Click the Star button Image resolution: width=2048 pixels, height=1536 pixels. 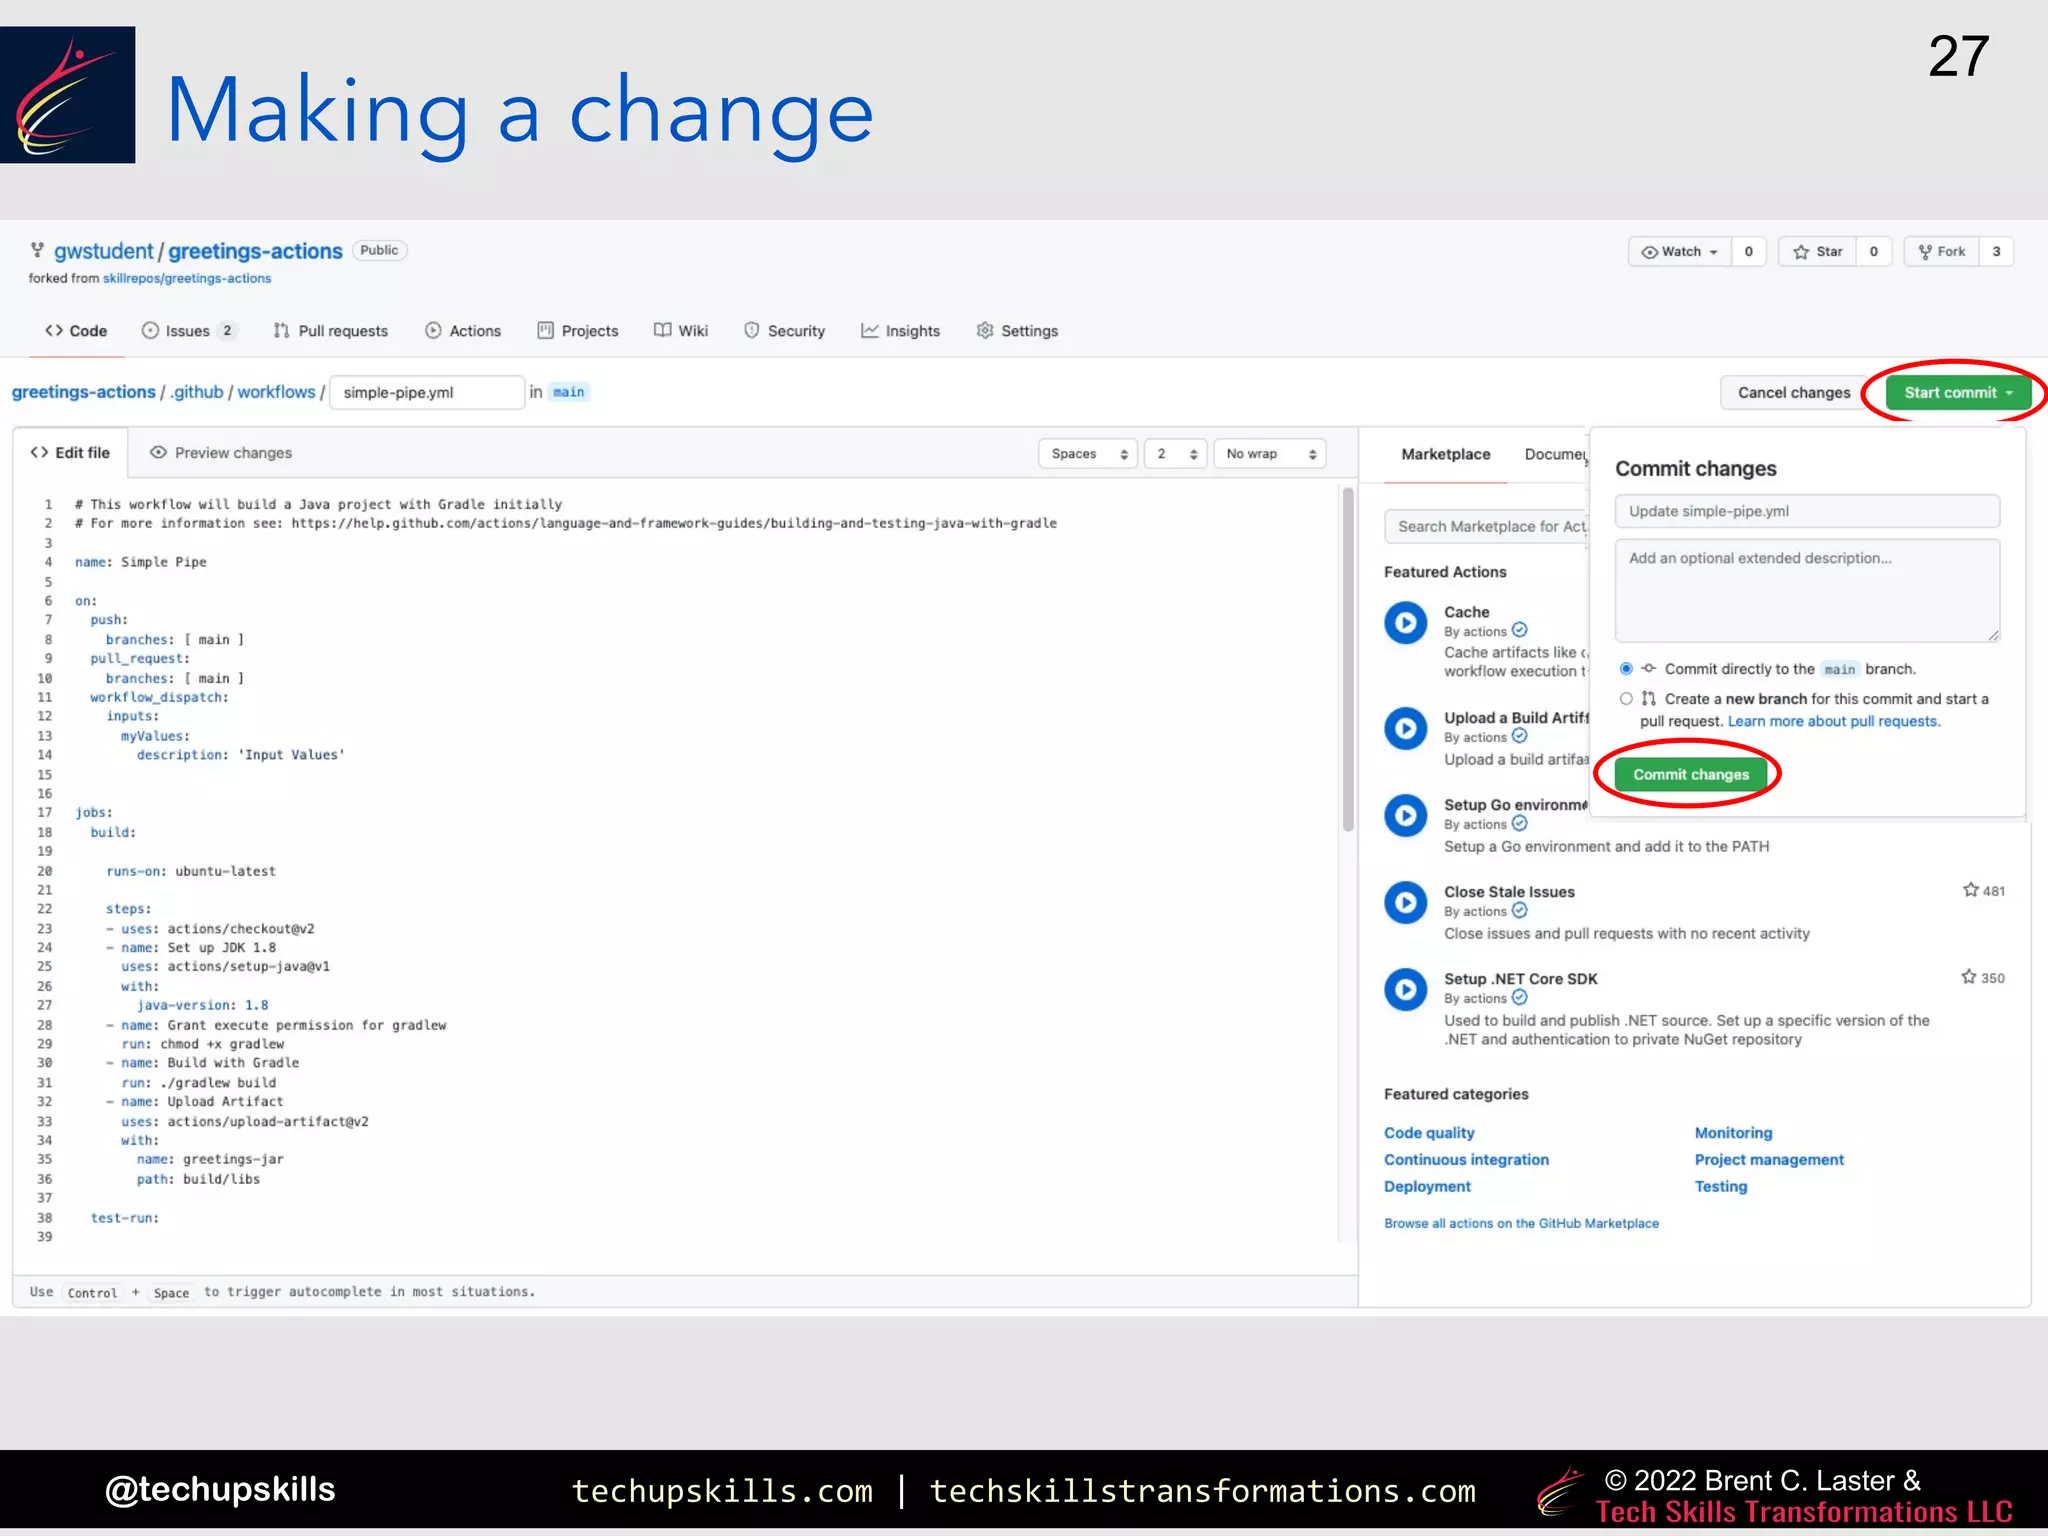pyautogui.click(x=1818, y=252)
